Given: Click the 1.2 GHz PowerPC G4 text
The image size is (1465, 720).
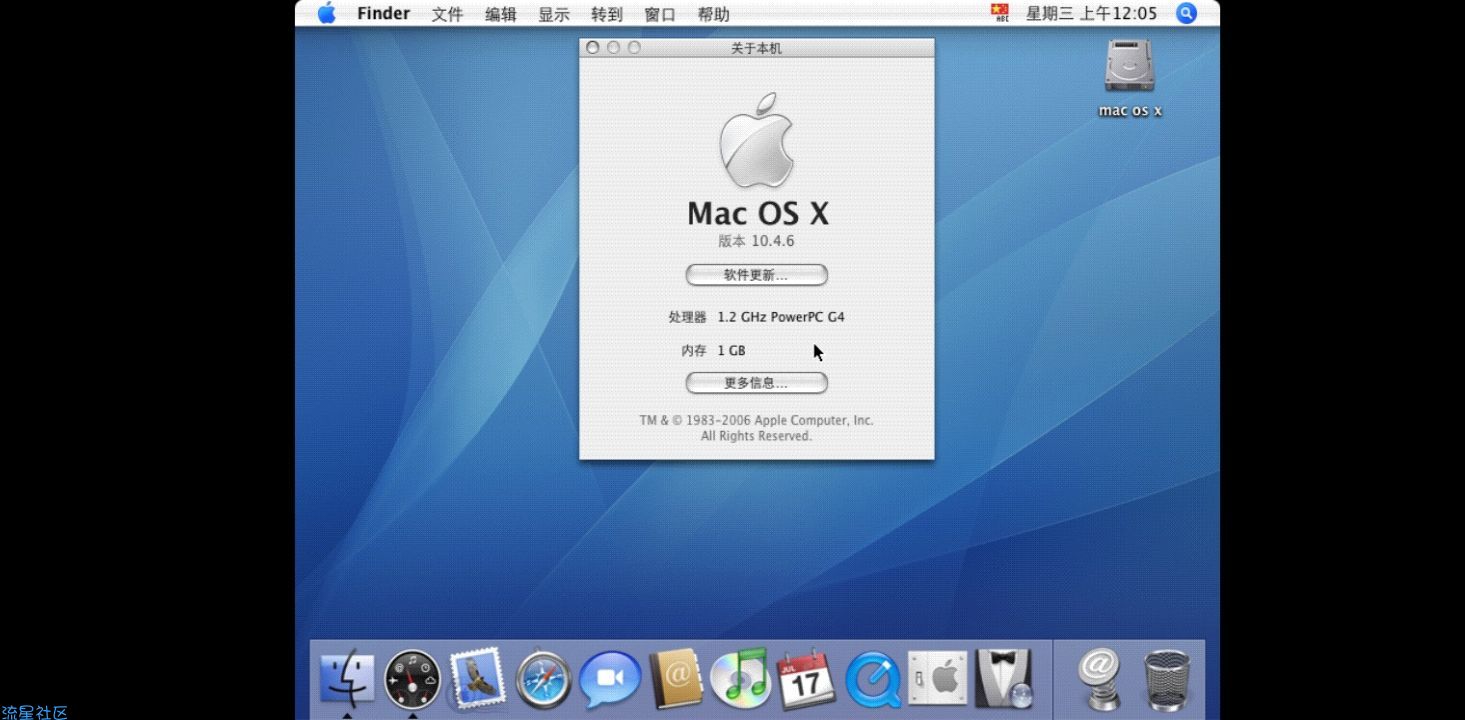Looking at the screenshot, I should click(x=781, y=317).
